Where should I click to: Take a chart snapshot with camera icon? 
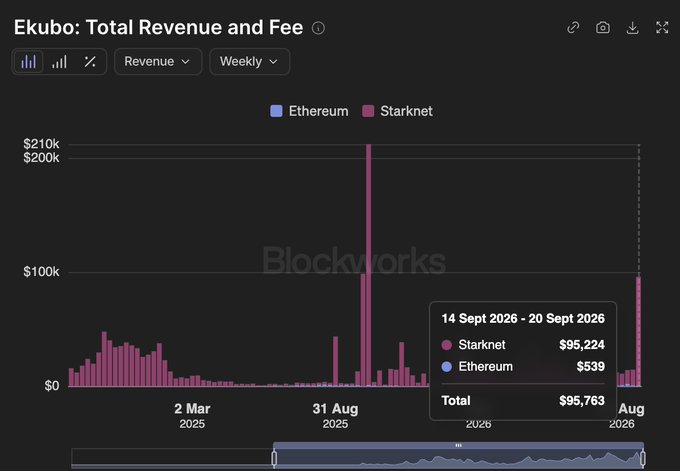click(x=603, y=28)
